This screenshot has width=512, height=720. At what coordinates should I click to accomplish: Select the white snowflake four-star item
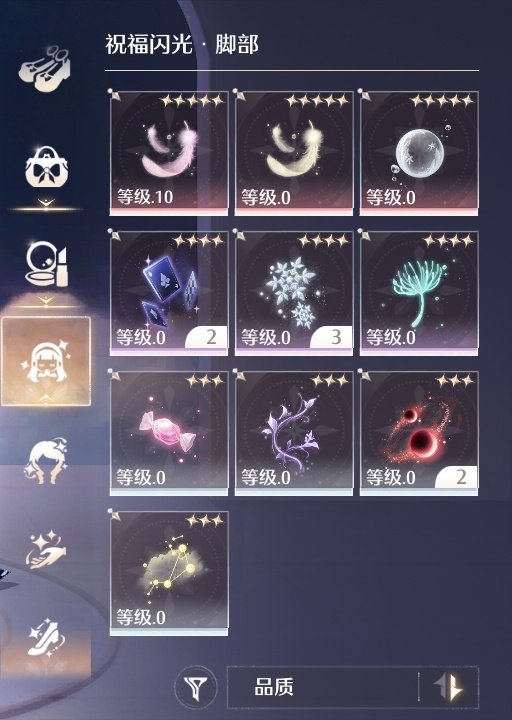coord(294,293)
